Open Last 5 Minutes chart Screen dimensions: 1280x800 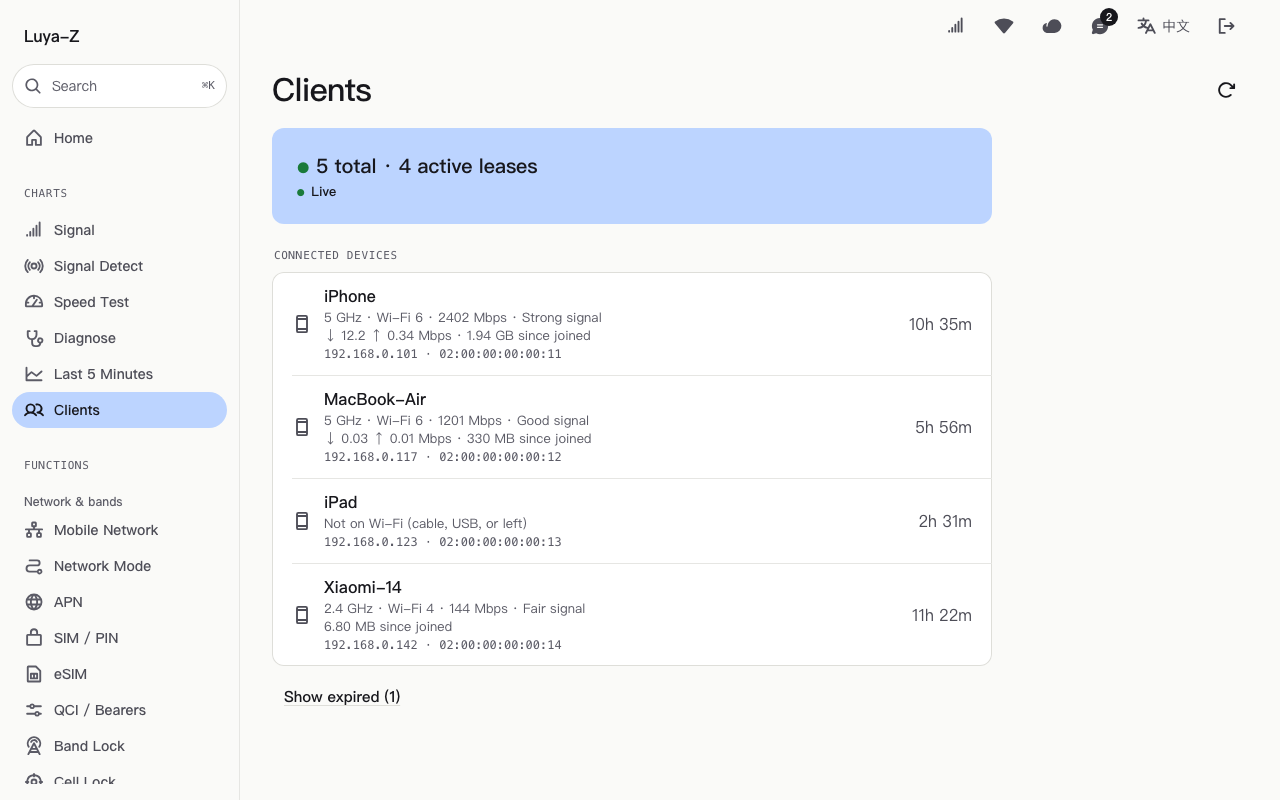(120, 374)
